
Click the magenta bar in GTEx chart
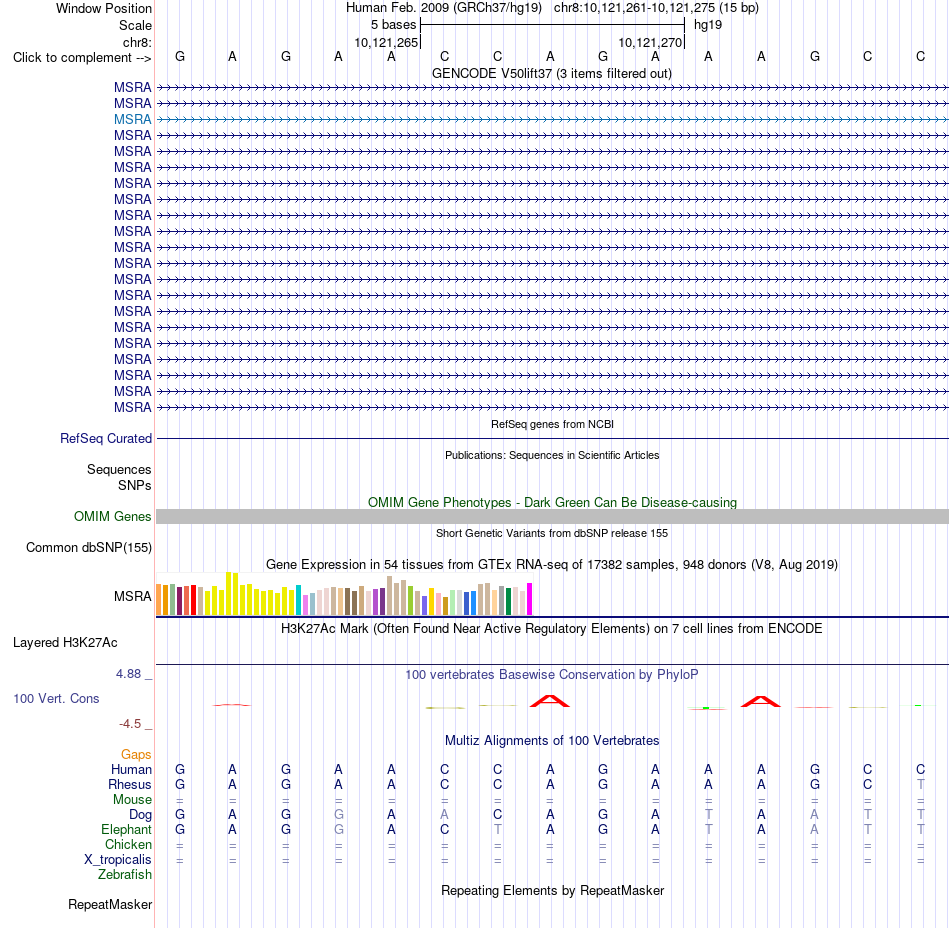pos(530,599)
